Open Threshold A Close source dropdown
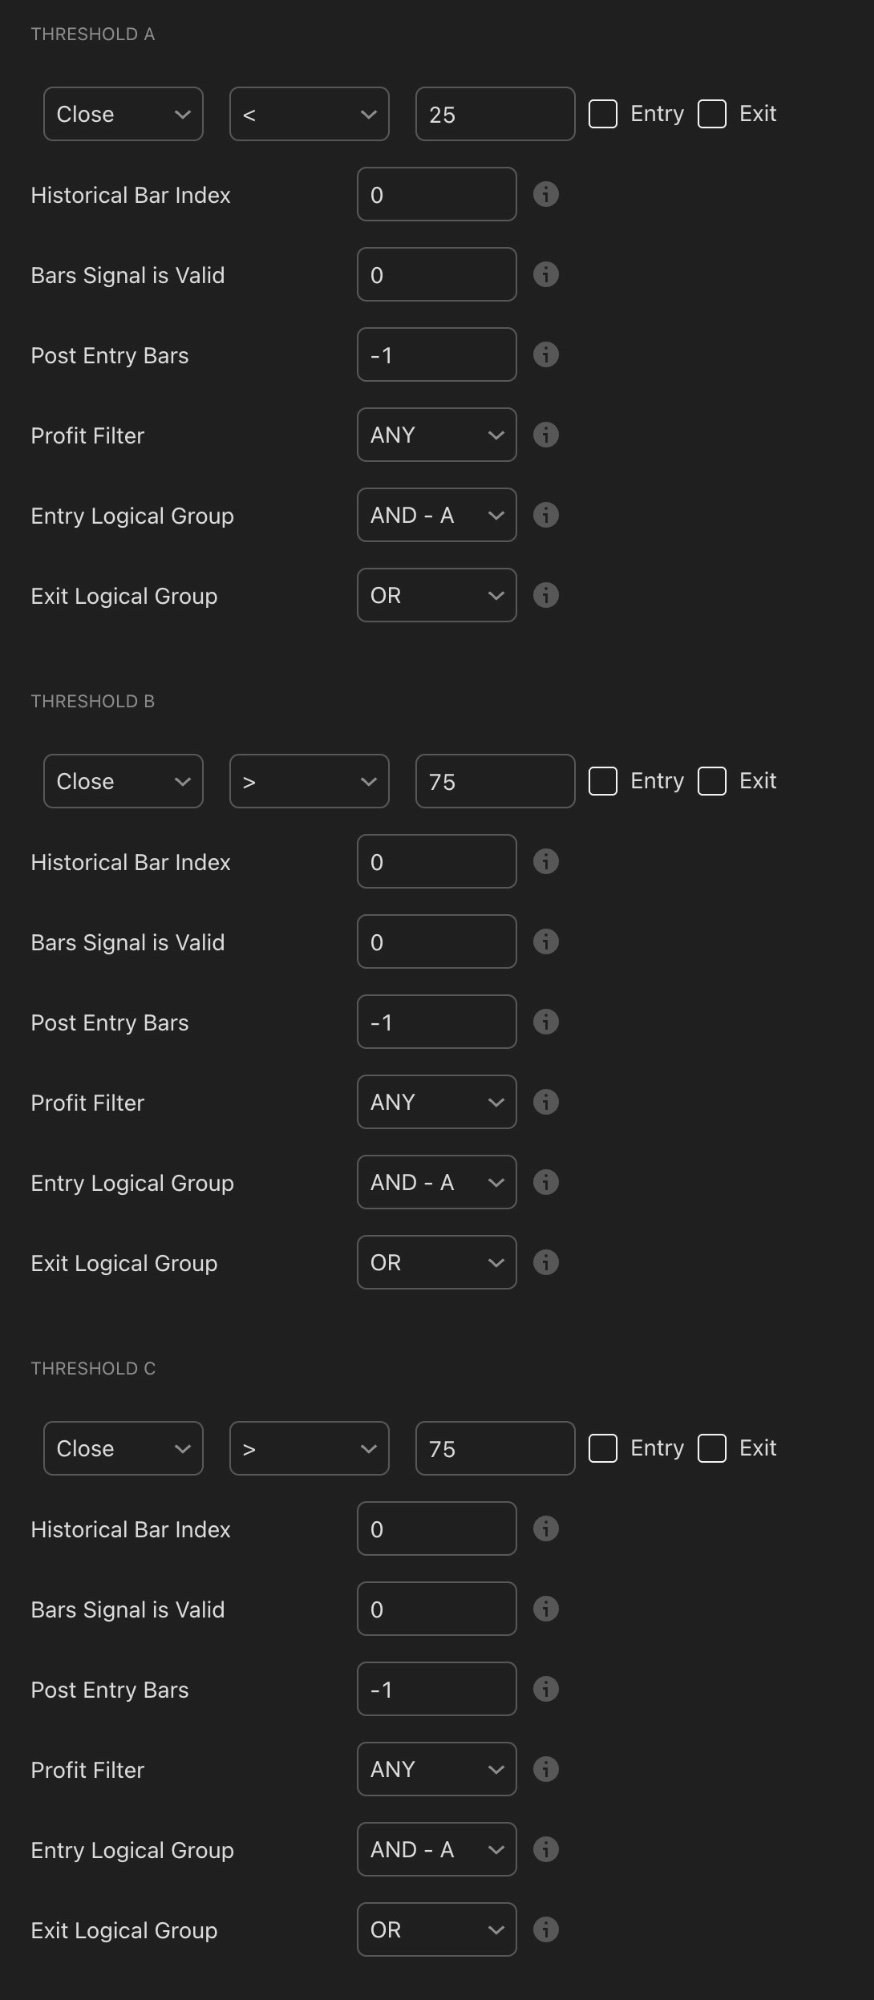 pos(123,114)
